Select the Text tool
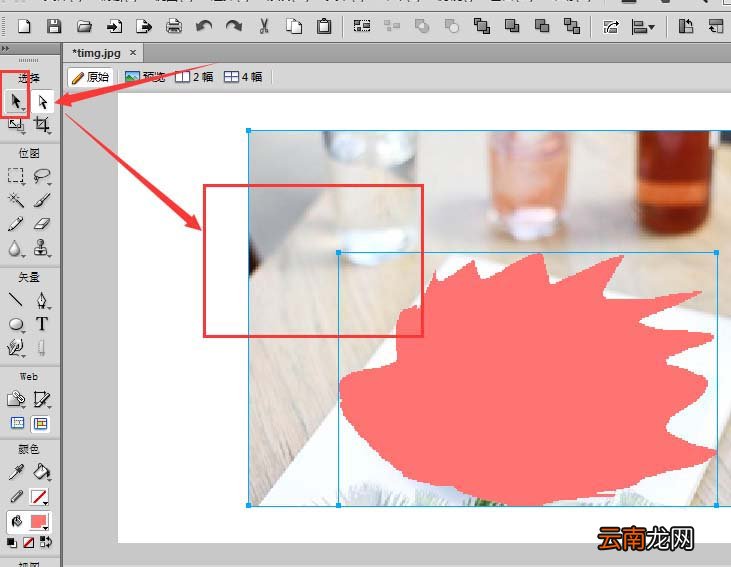This screenshot has width=731, height=567. (42, 324)
